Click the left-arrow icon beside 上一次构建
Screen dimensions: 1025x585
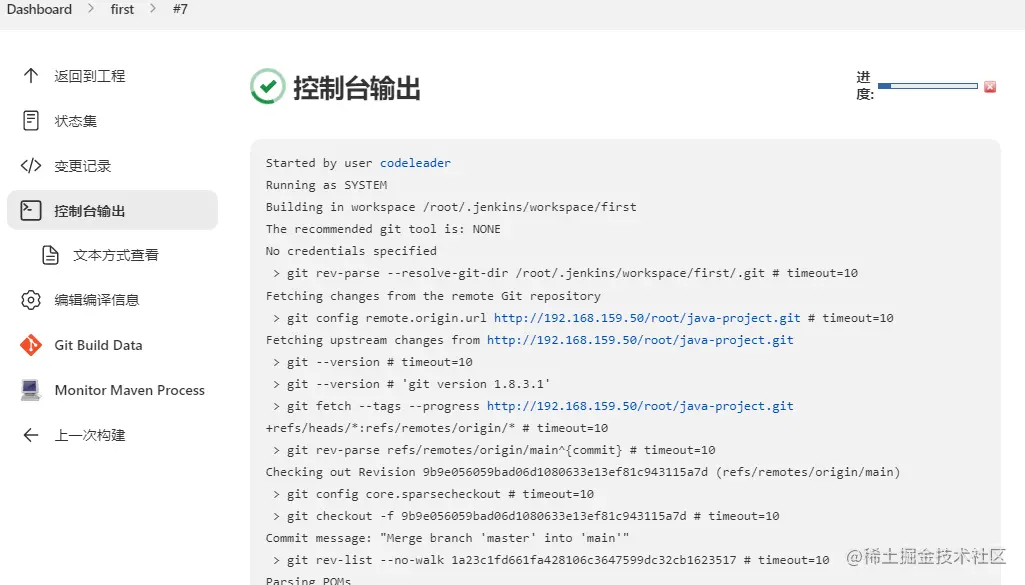click(31, 435)
